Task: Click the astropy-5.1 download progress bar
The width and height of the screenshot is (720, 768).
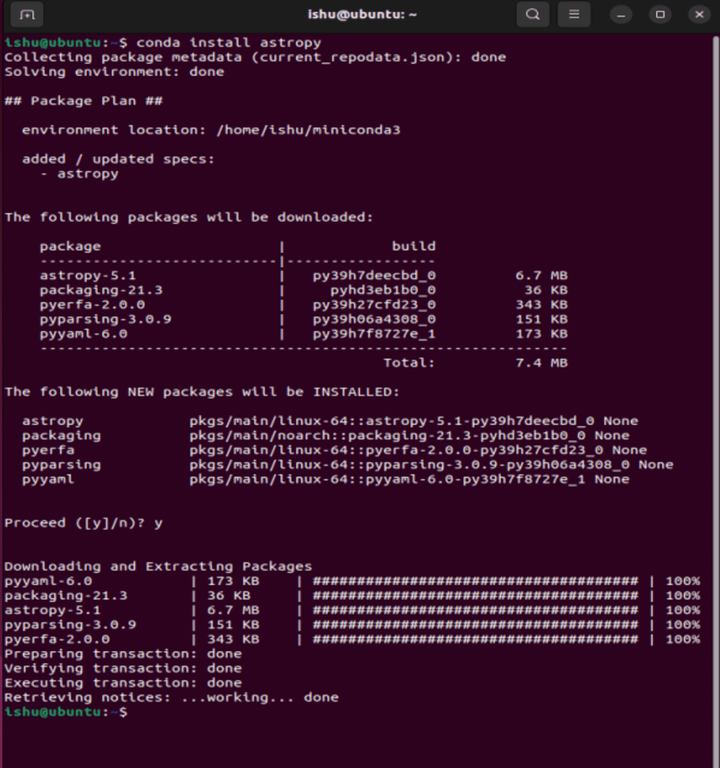Action: (475, 610)
